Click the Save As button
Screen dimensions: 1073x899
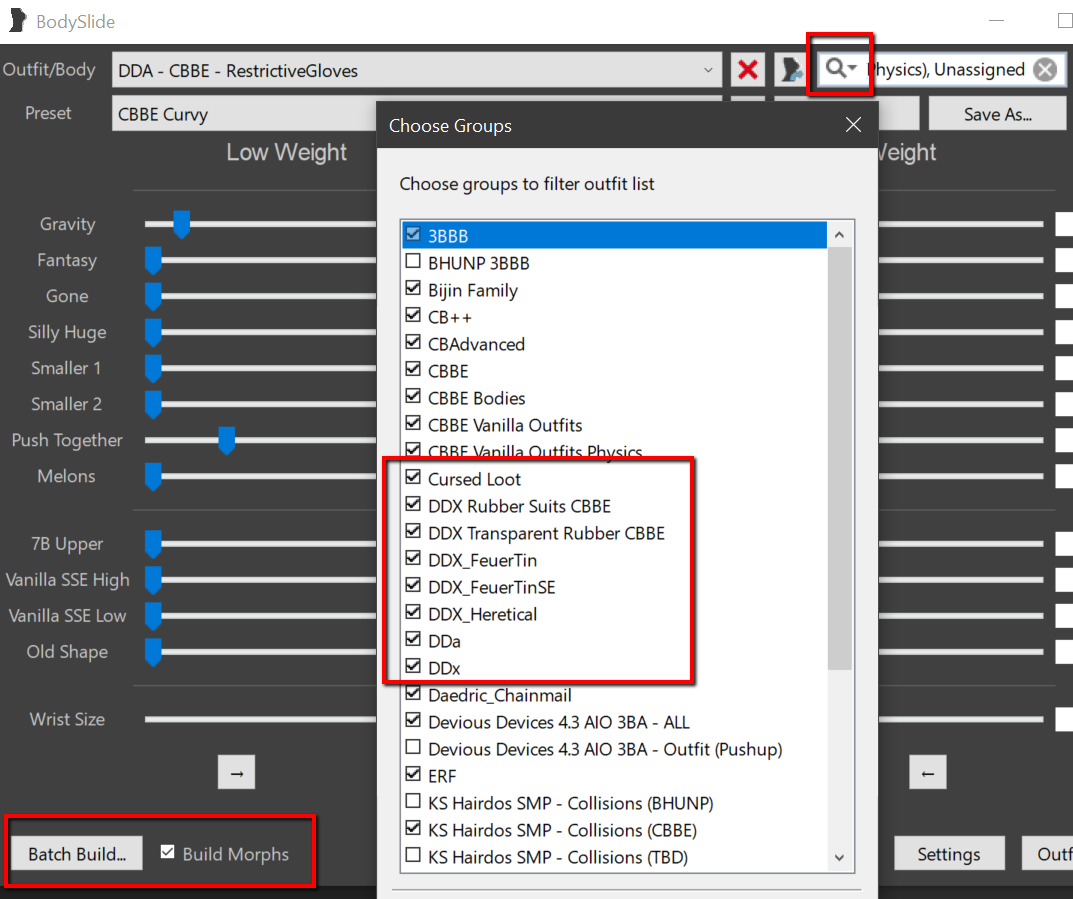[997, 114]
